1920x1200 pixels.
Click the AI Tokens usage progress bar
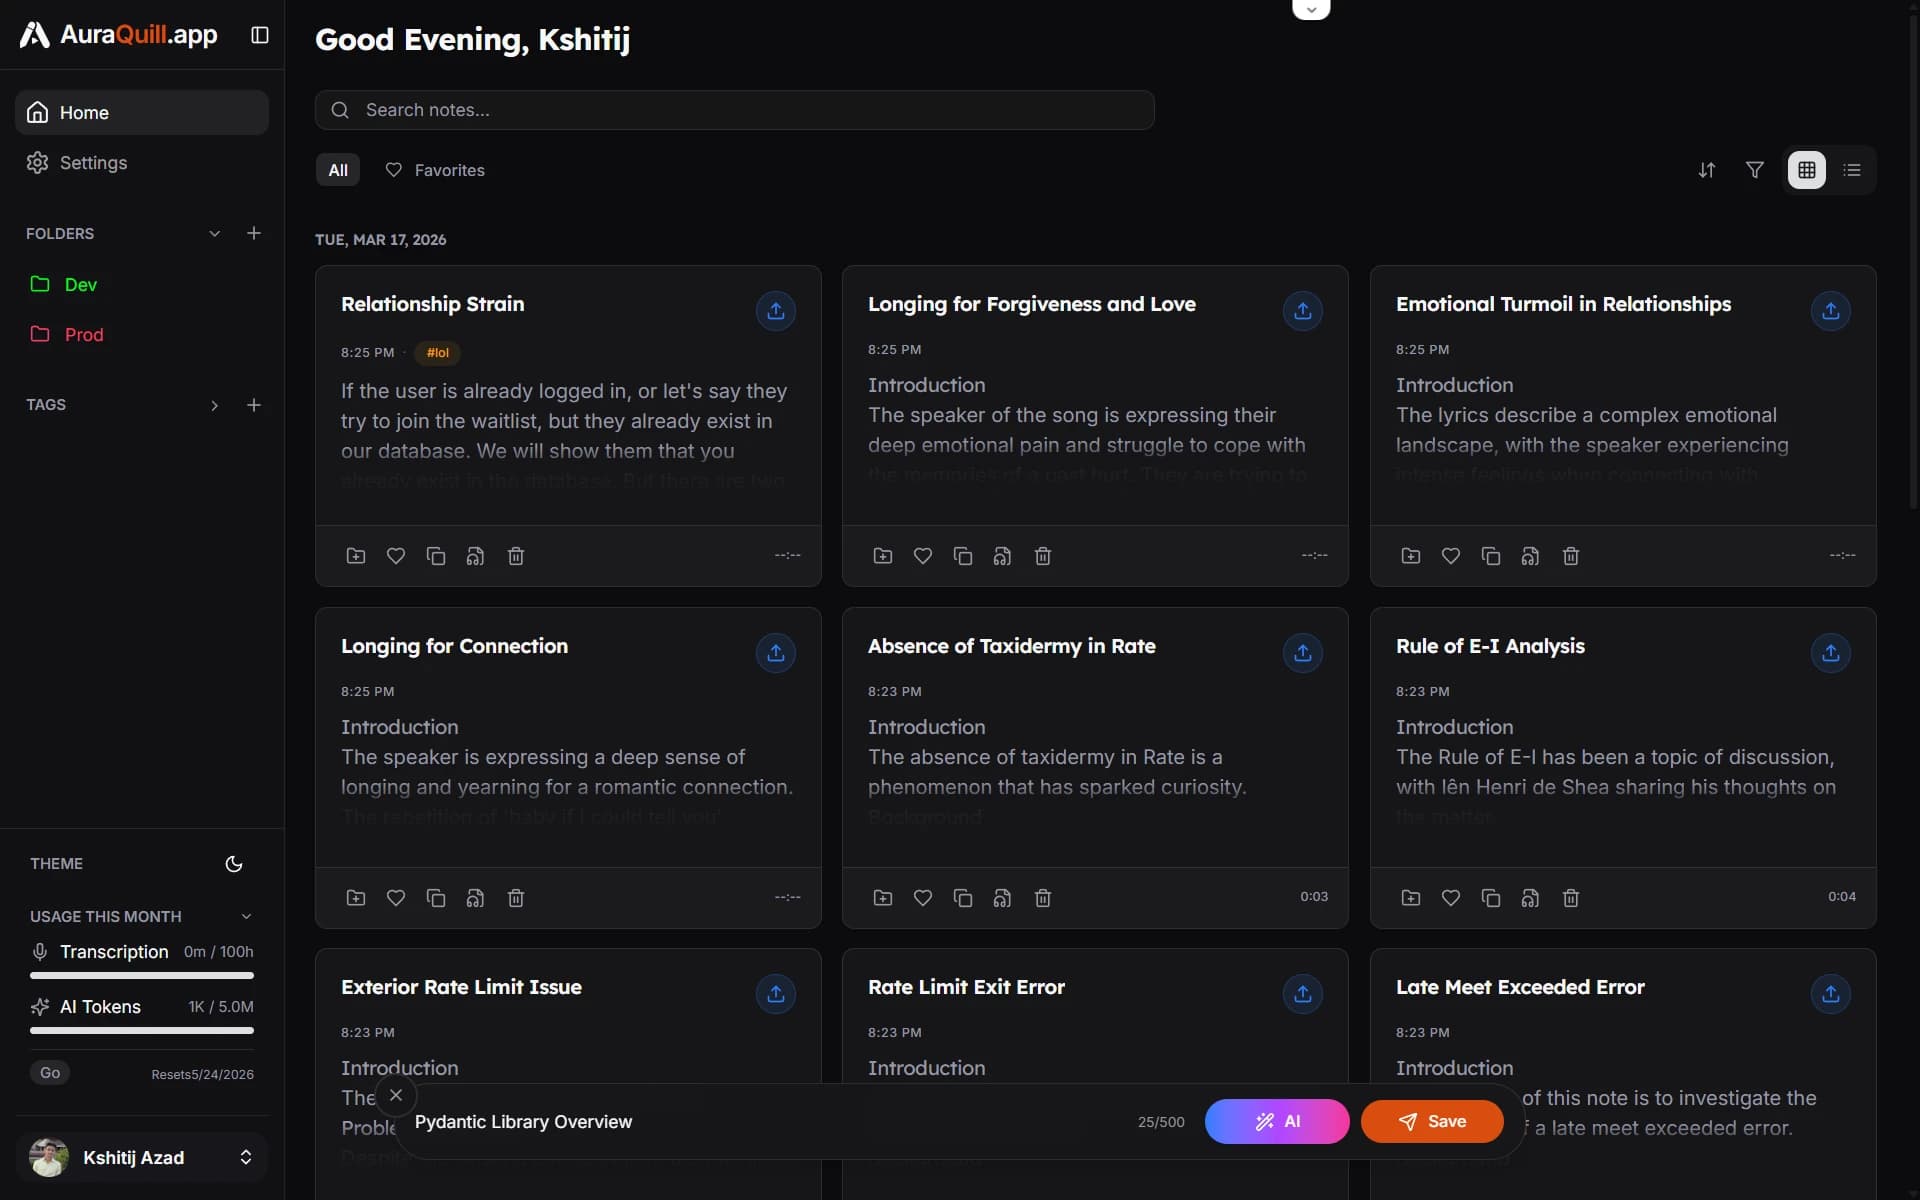(142, 1031)
